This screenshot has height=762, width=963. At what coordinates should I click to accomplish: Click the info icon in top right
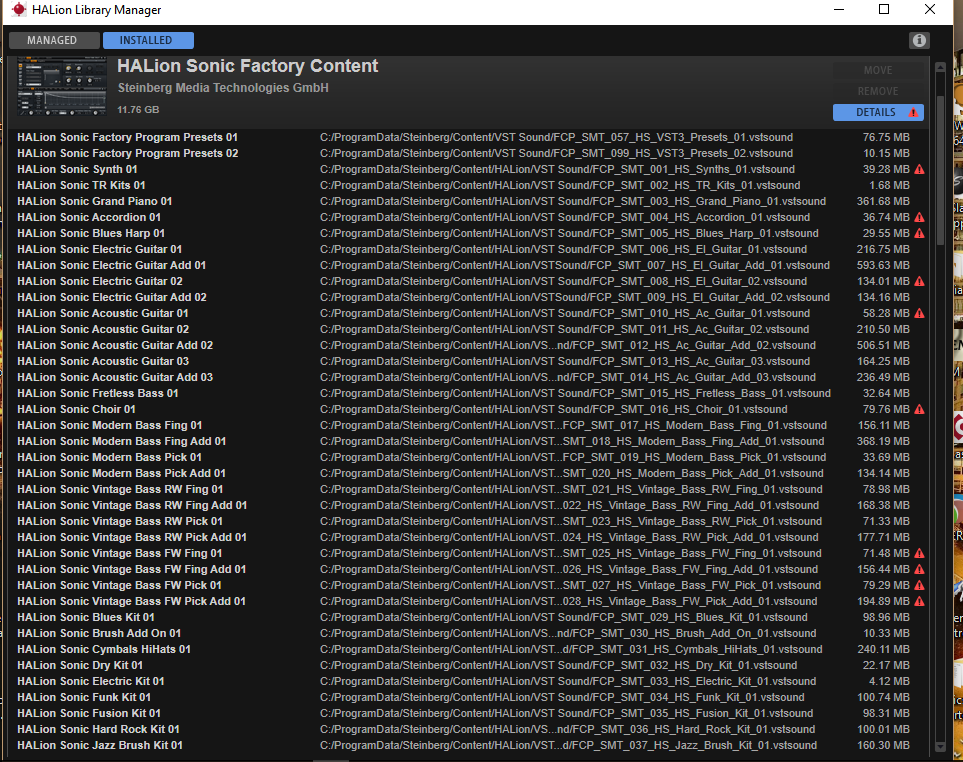[x=919, y=41]
